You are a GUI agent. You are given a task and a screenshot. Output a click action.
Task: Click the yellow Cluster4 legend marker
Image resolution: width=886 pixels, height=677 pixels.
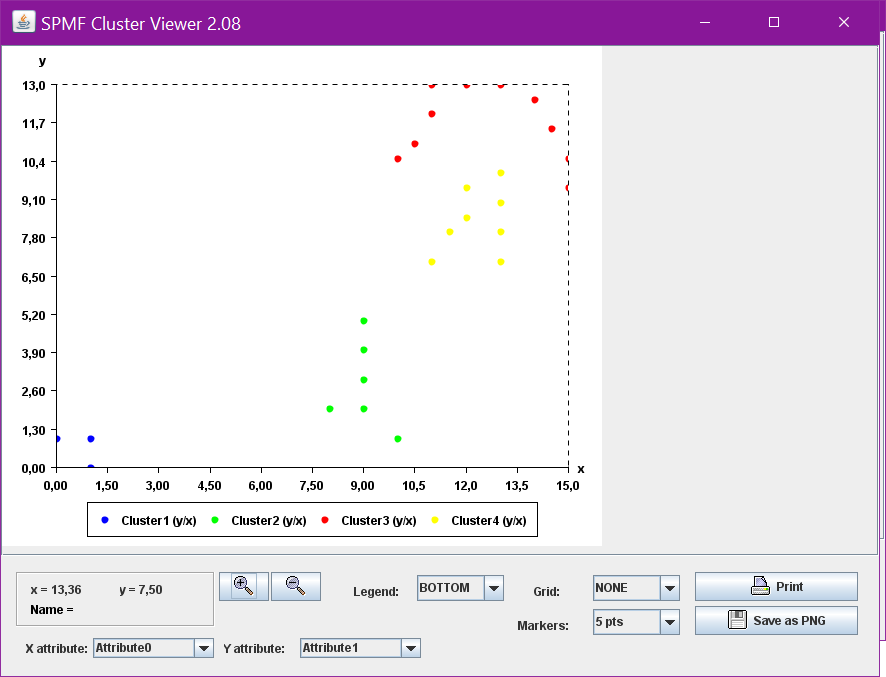coord(435,520)
